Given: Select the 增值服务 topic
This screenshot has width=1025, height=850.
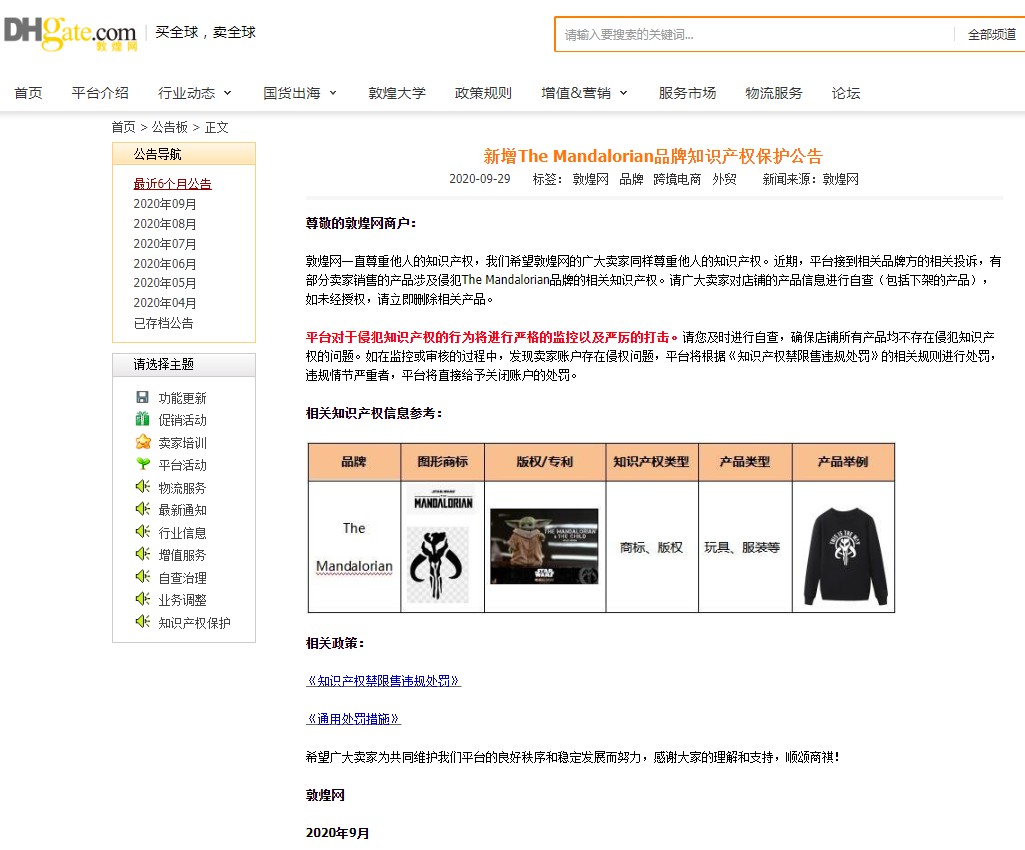Looking at the screenshot, I should 182,555.
